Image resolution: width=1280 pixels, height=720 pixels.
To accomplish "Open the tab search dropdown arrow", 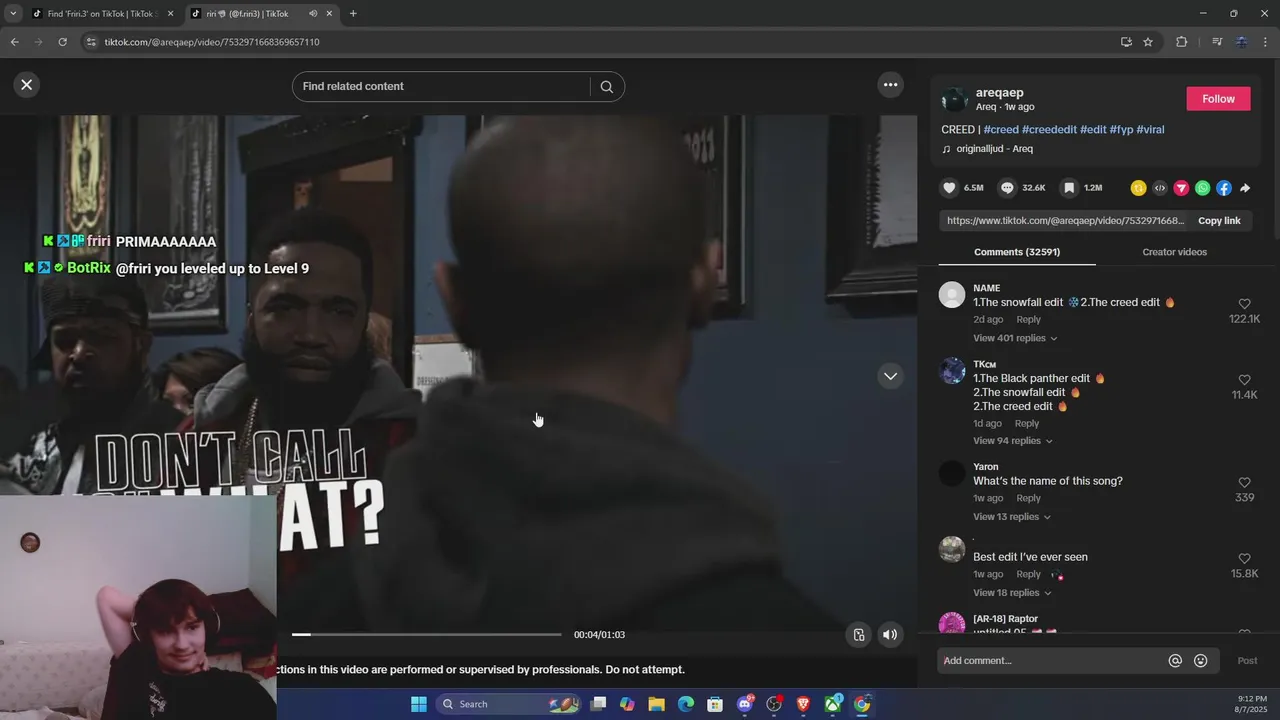I will point(12,14).
